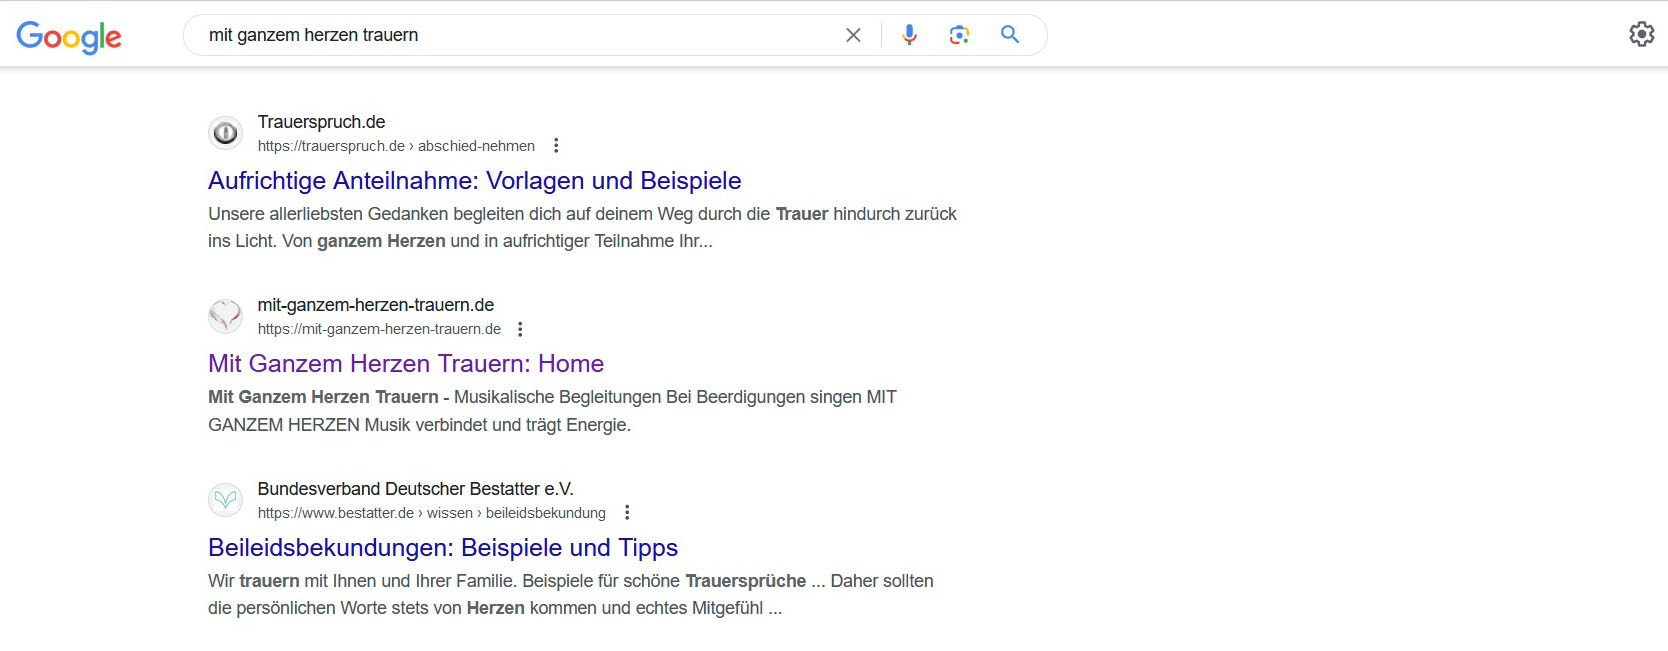Click URL 'https://trauerspruch.de › abschied-nehmen'

(x=396, y=146)
